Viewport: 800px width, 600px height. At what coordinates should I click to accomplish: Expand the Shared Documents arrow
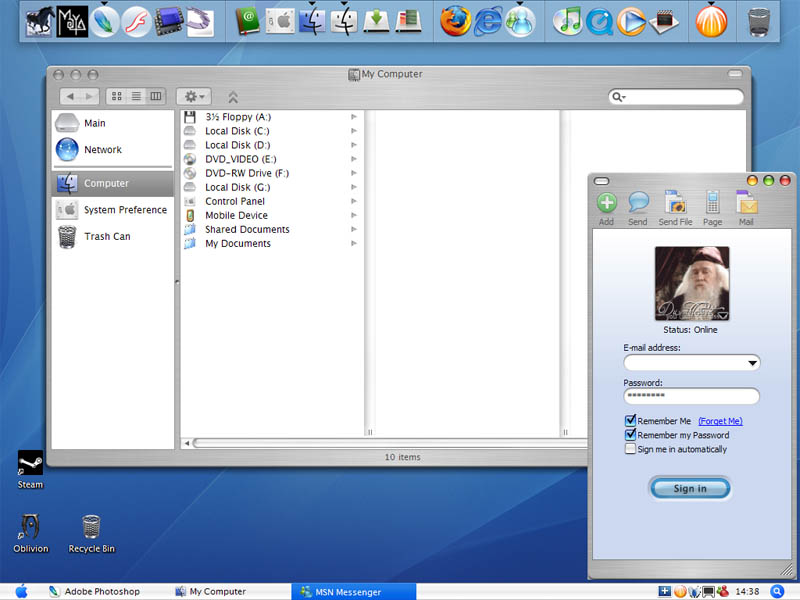coord(354,229)
